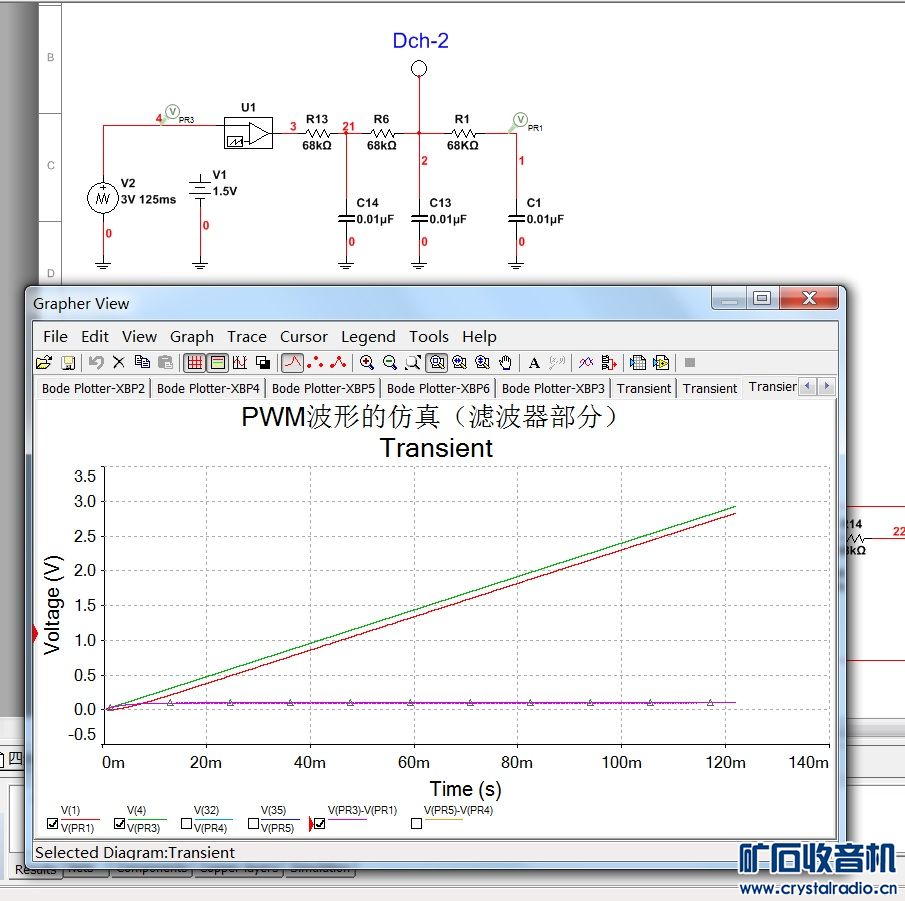Image resolution: width=905 pixels, height=901 pixels.
Task: Click the vertical zoom icon
Action: pos(483,362)
